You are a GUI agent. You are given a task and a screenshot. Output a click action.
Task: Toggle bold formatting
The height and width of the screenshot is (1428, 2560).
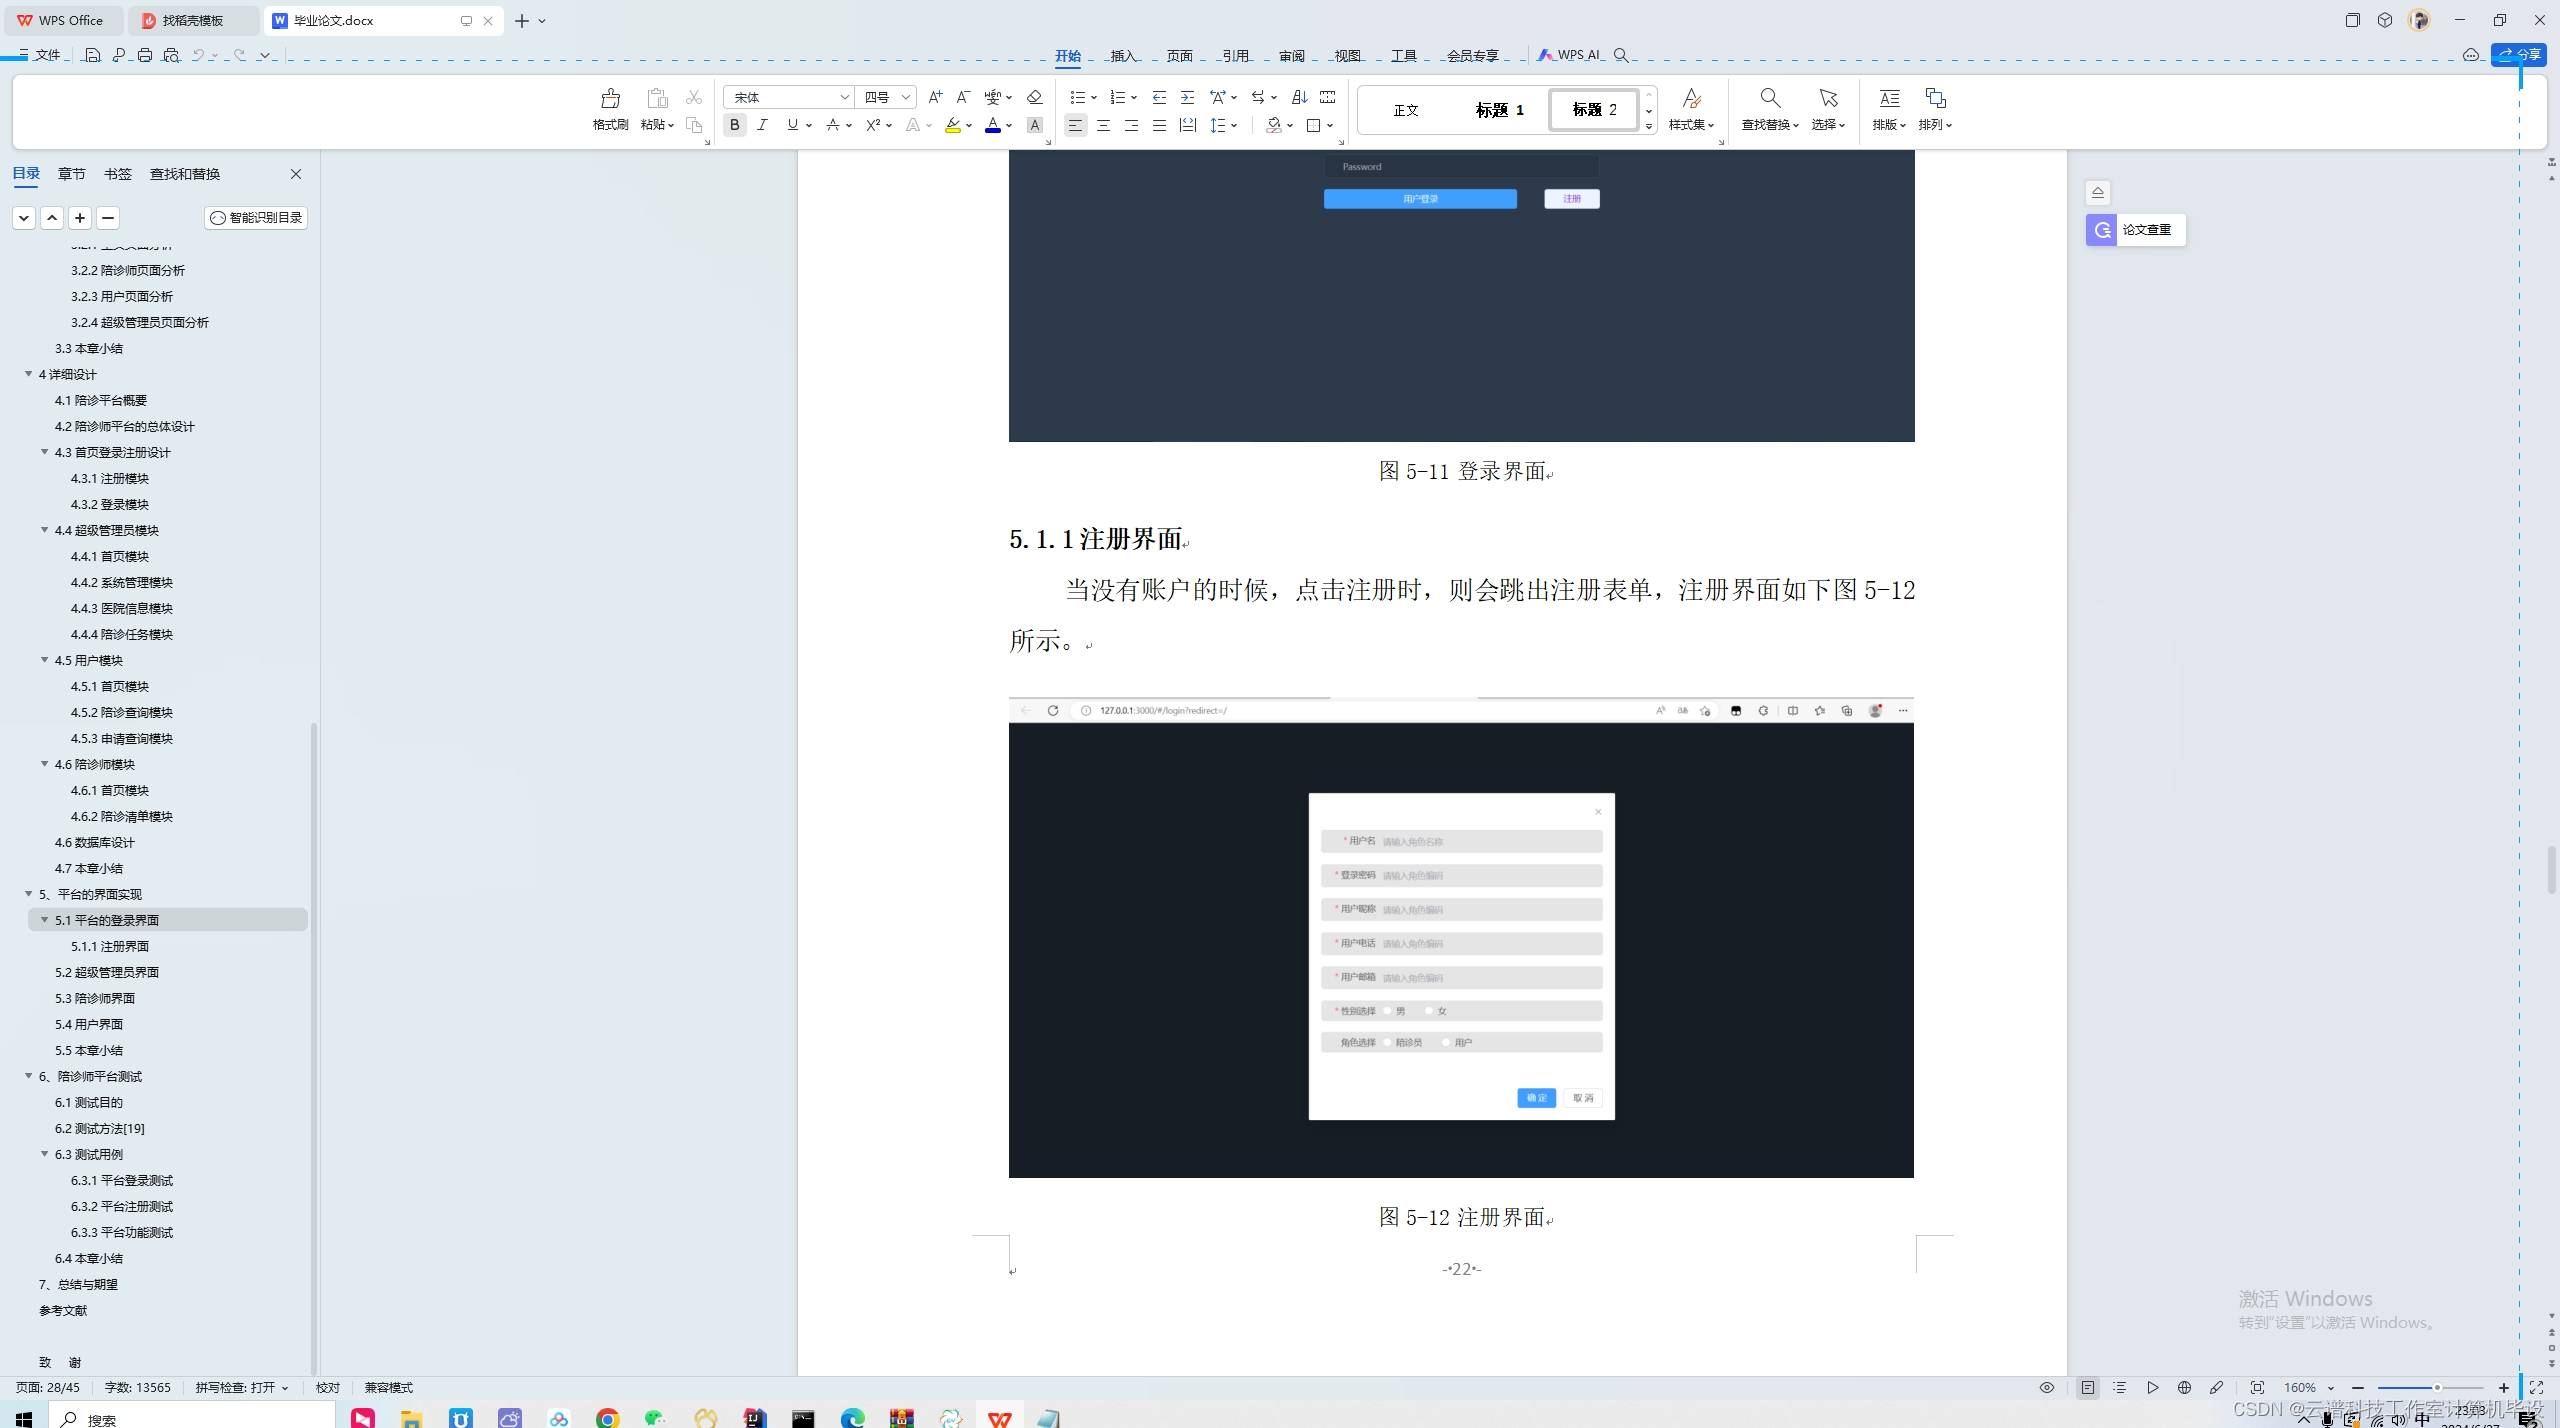pos(735,125)
